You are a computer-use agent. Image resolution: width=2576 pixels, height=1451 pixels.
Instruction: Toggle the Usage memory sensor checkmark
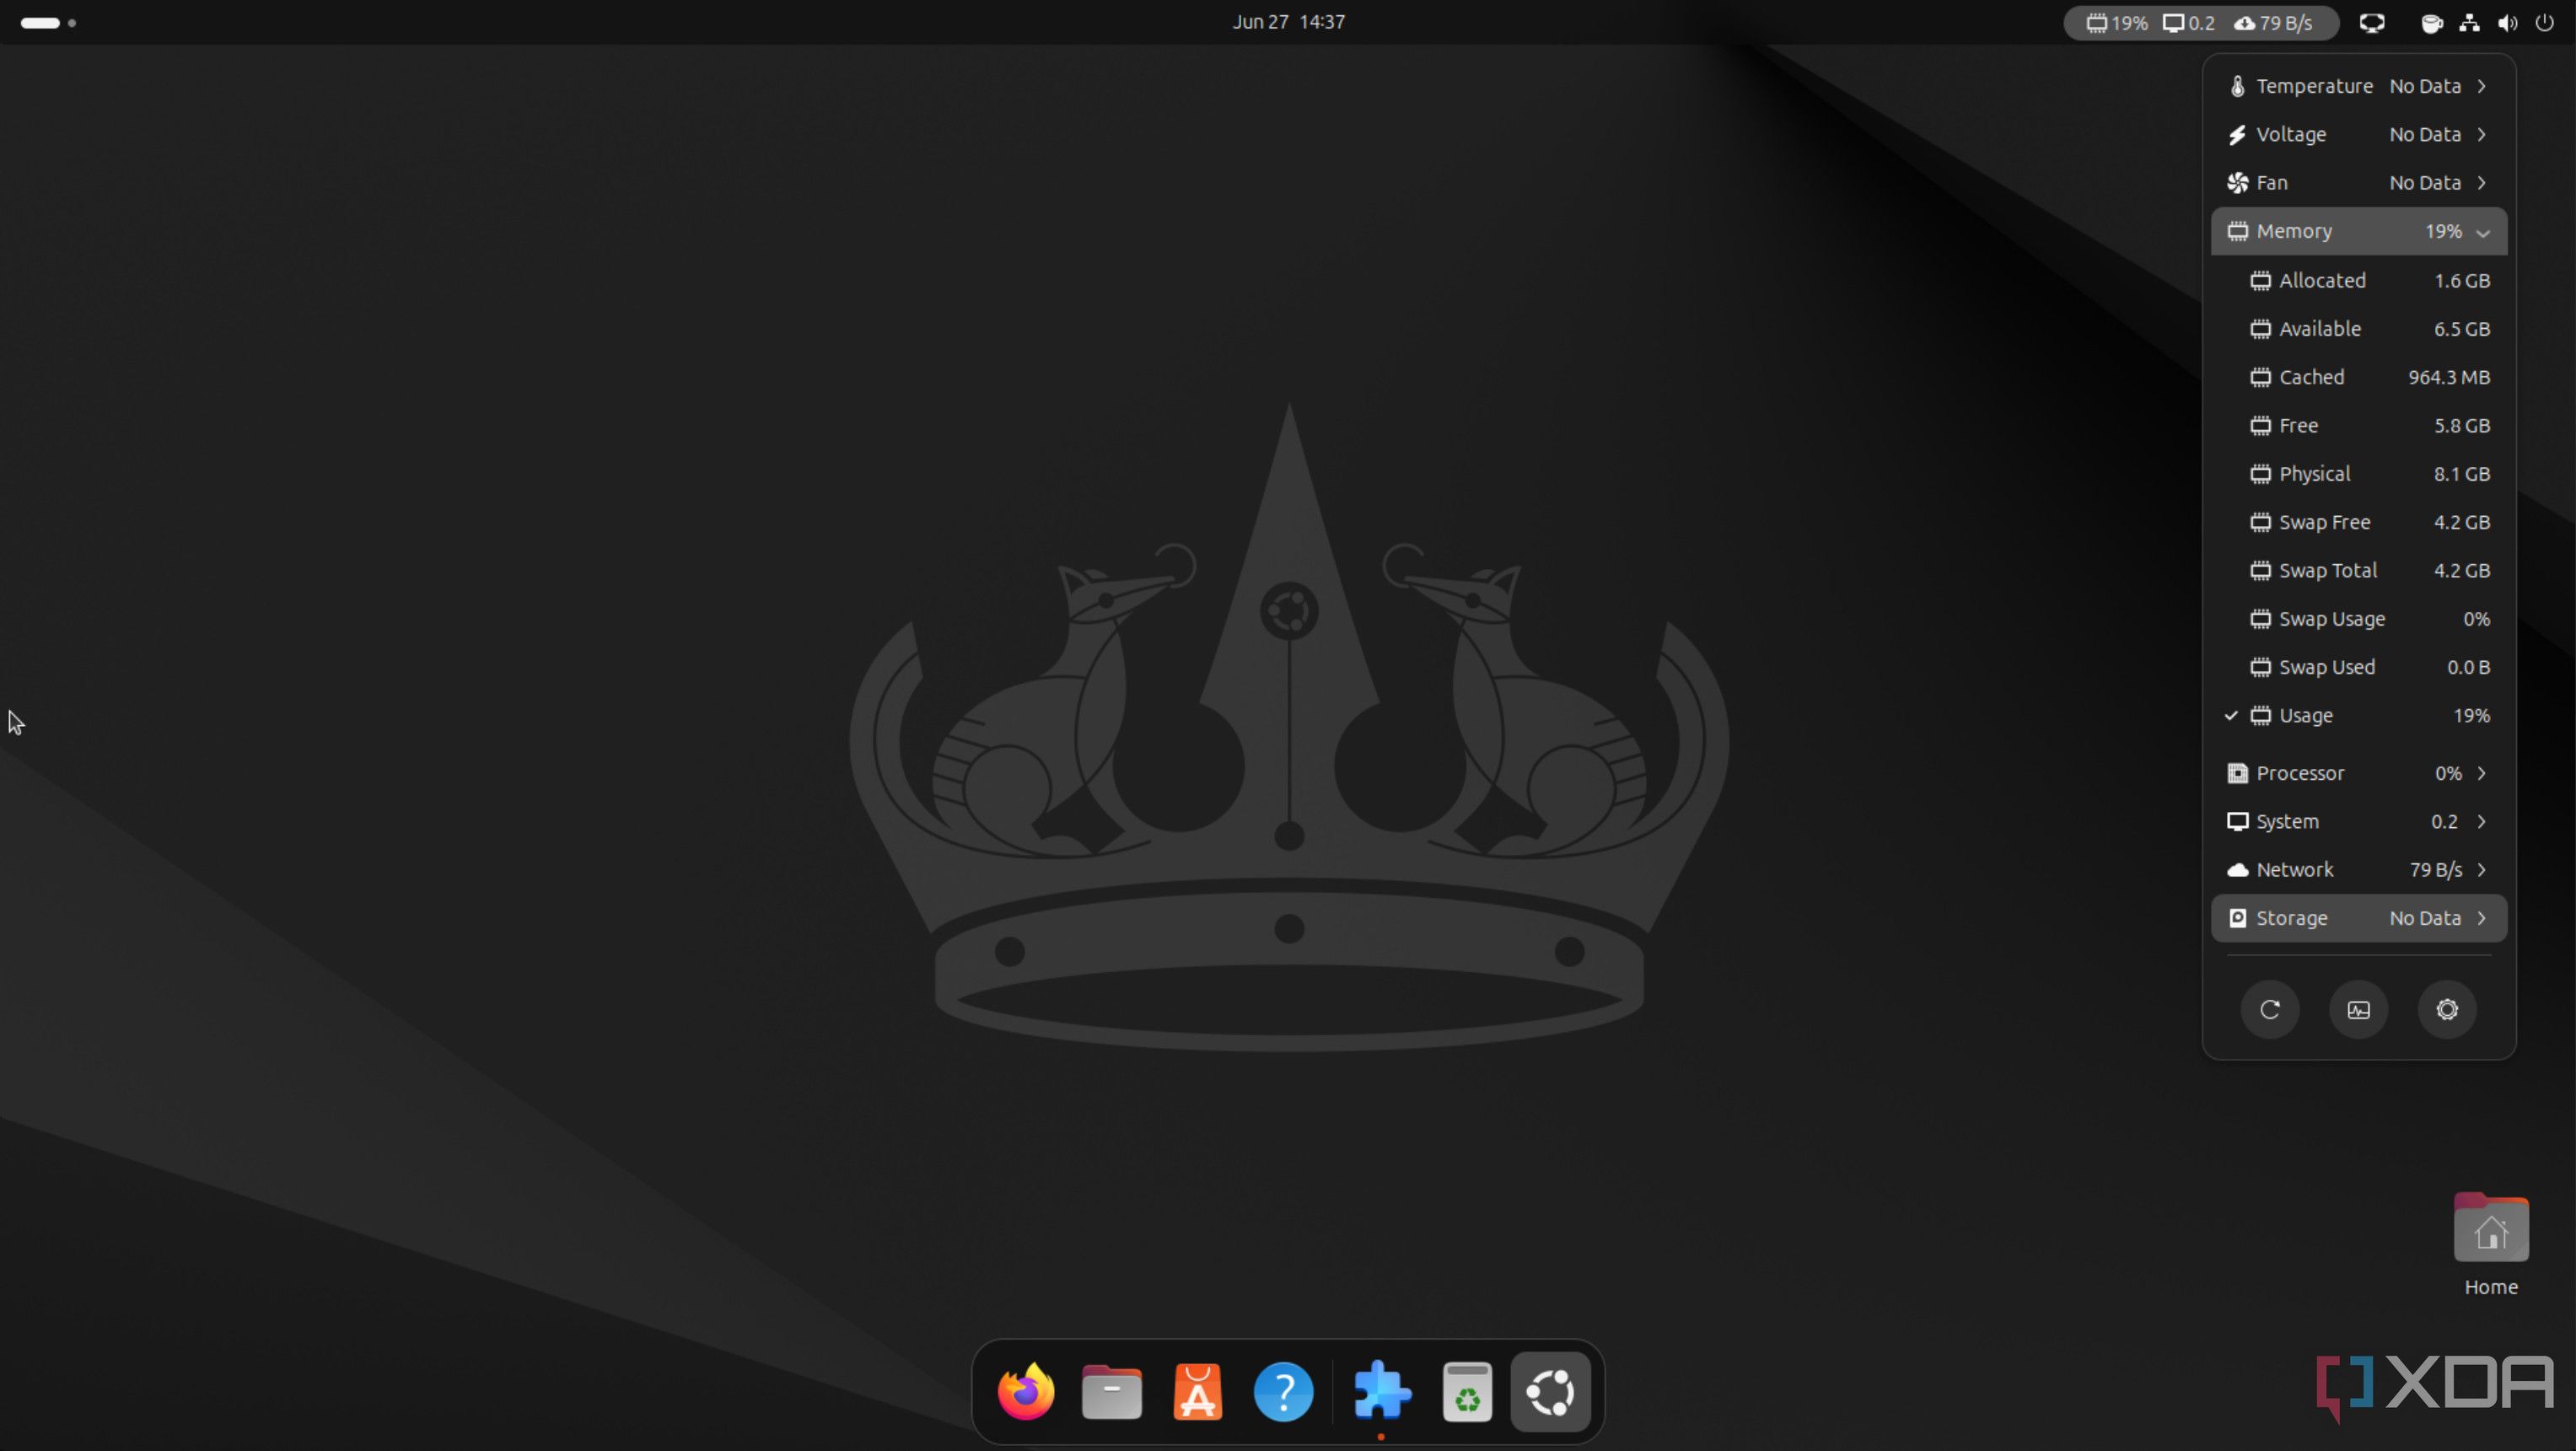(2359, 716)
